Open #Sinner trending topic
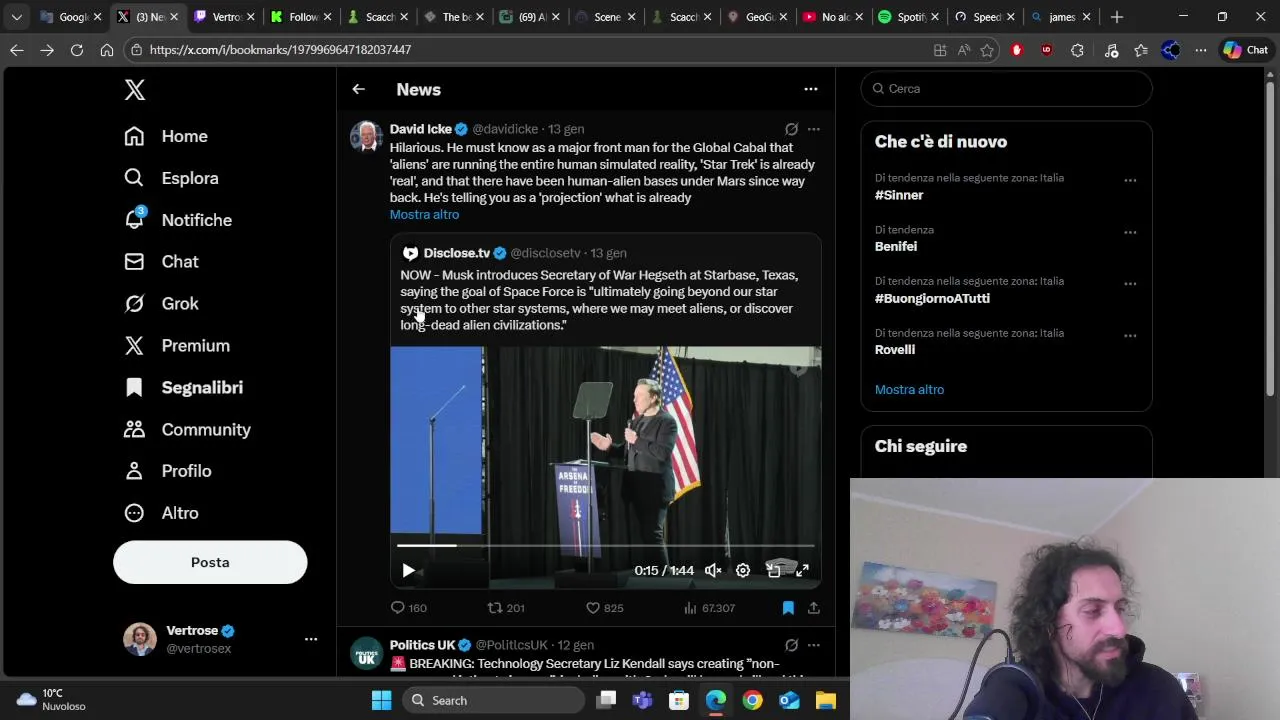Image resolution: width=1280 pixels, height=720 pixels. pos(899,195)
